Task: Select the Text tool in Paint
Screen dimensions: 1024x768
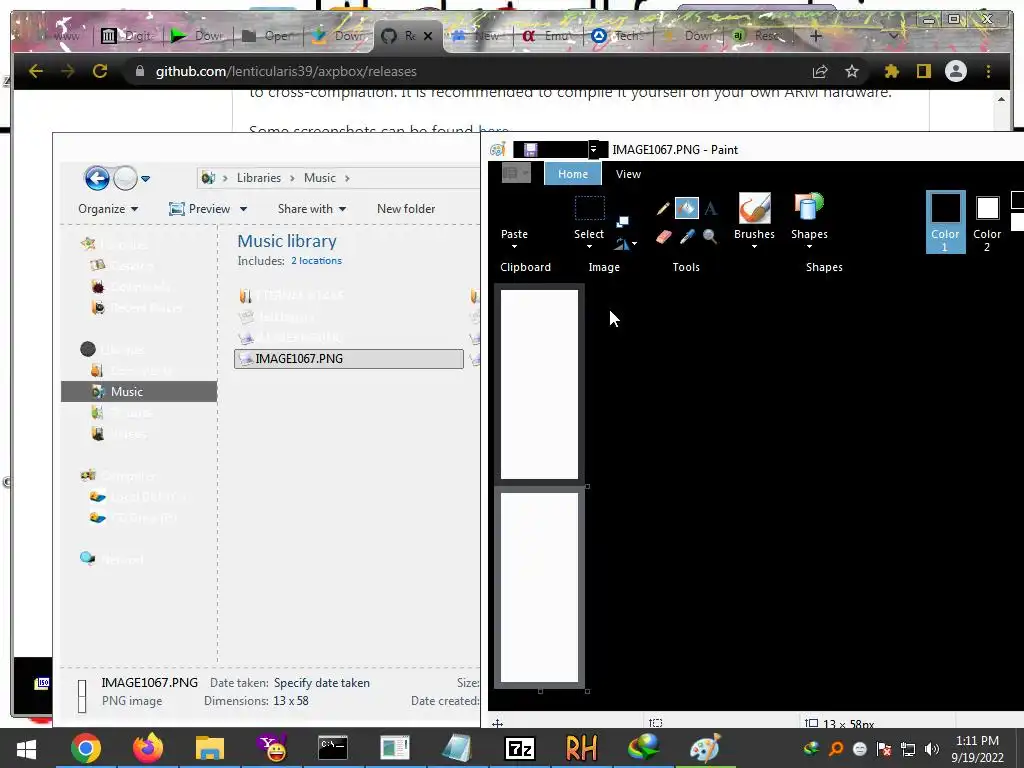Action: point(711,208)
